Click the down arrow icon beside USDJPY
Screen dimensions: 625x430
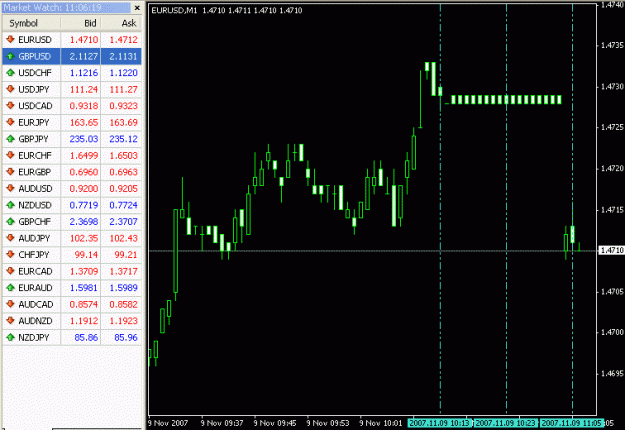tap(10, 89)
